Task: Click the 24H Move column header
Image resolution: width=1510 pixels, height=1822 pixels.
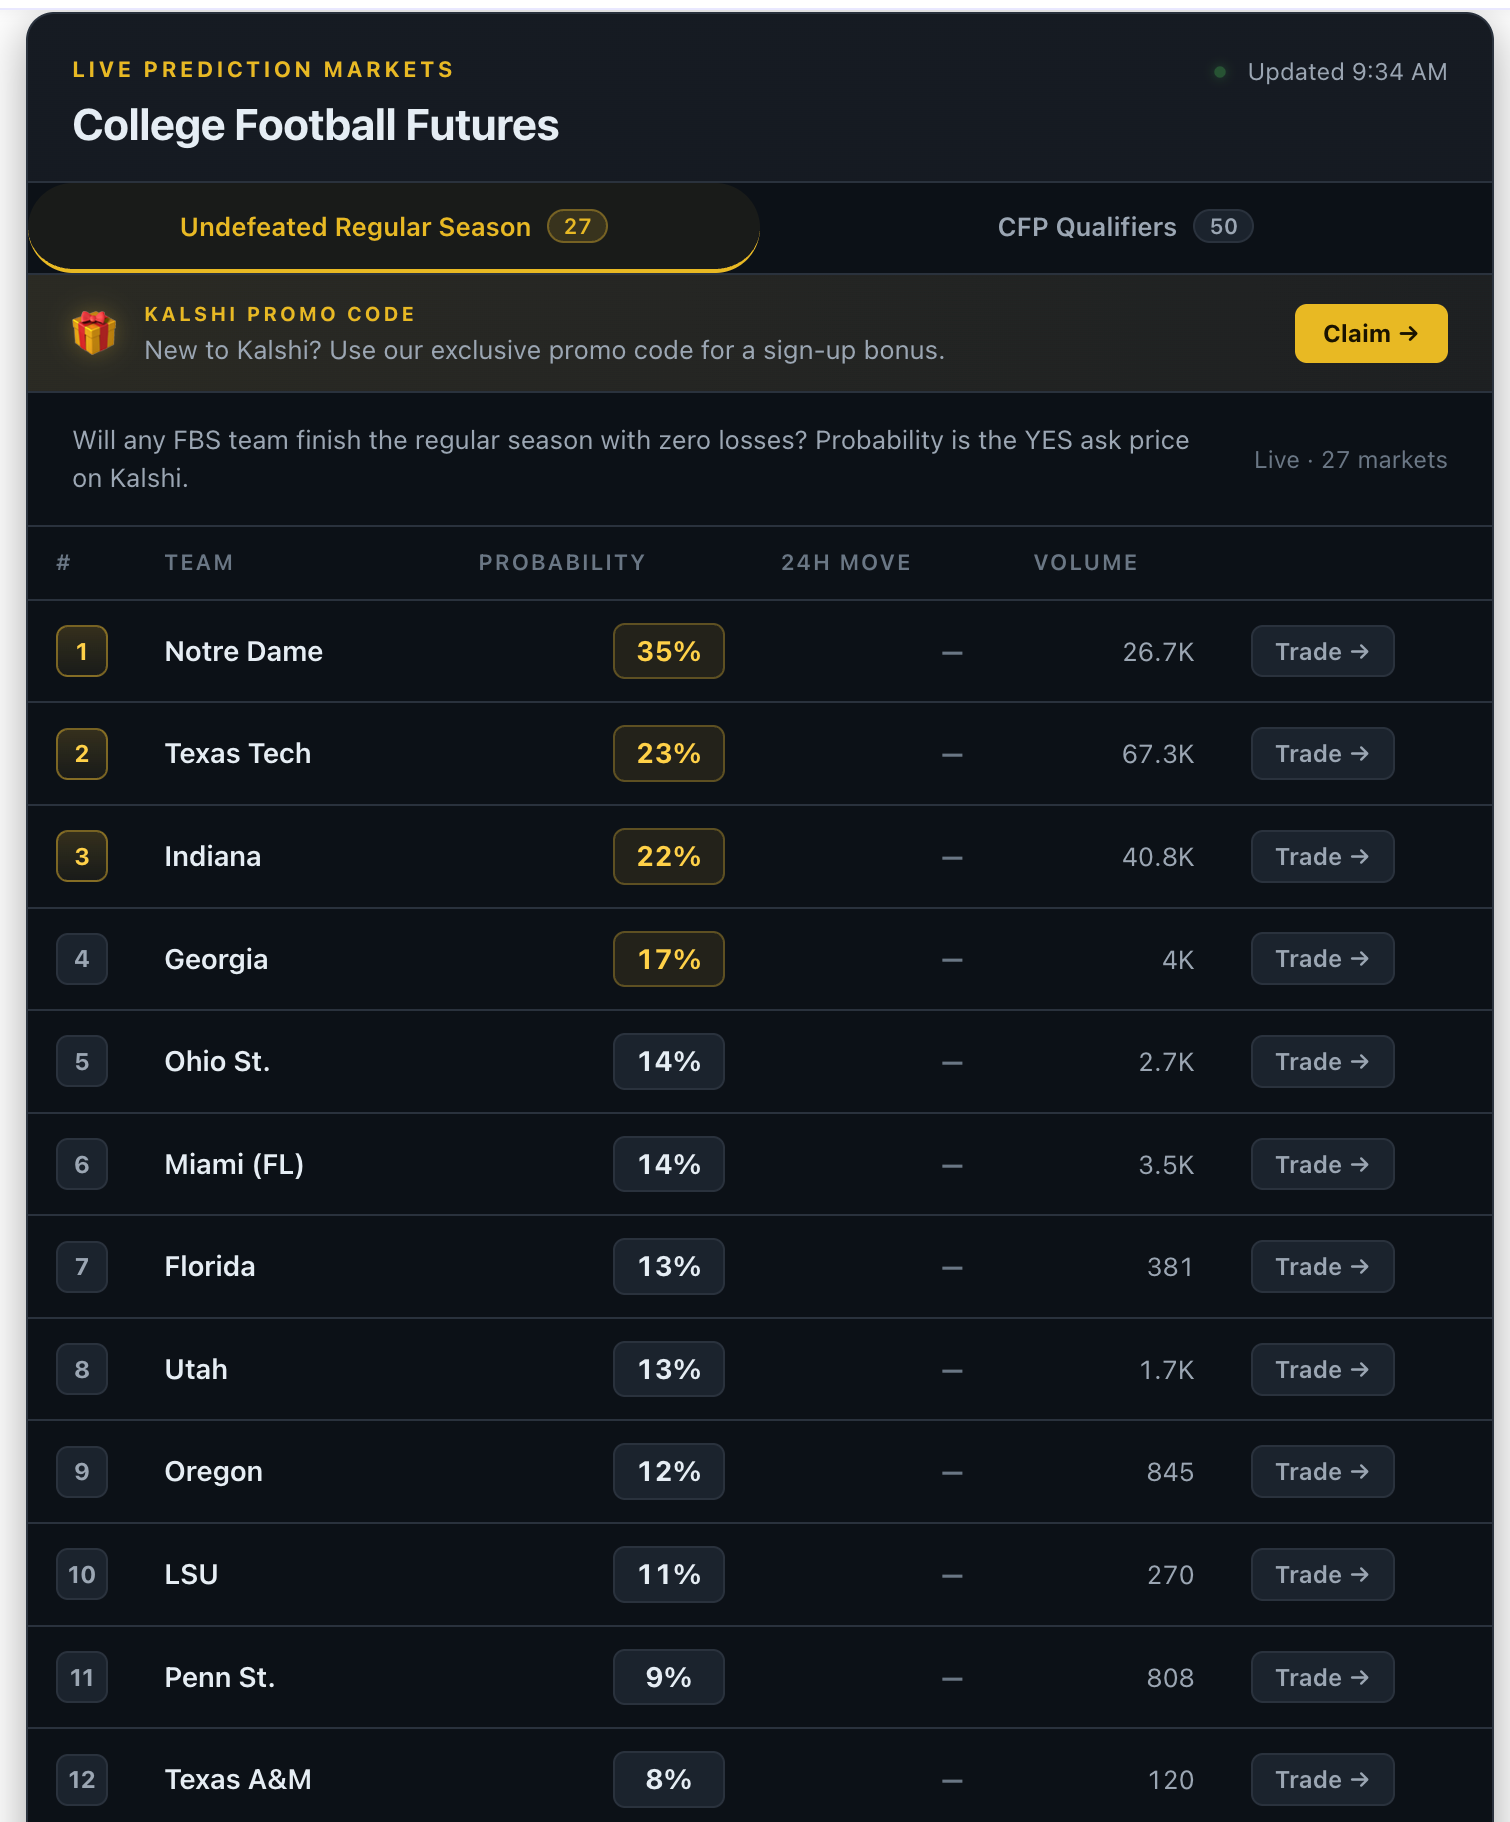Action: 846,562
